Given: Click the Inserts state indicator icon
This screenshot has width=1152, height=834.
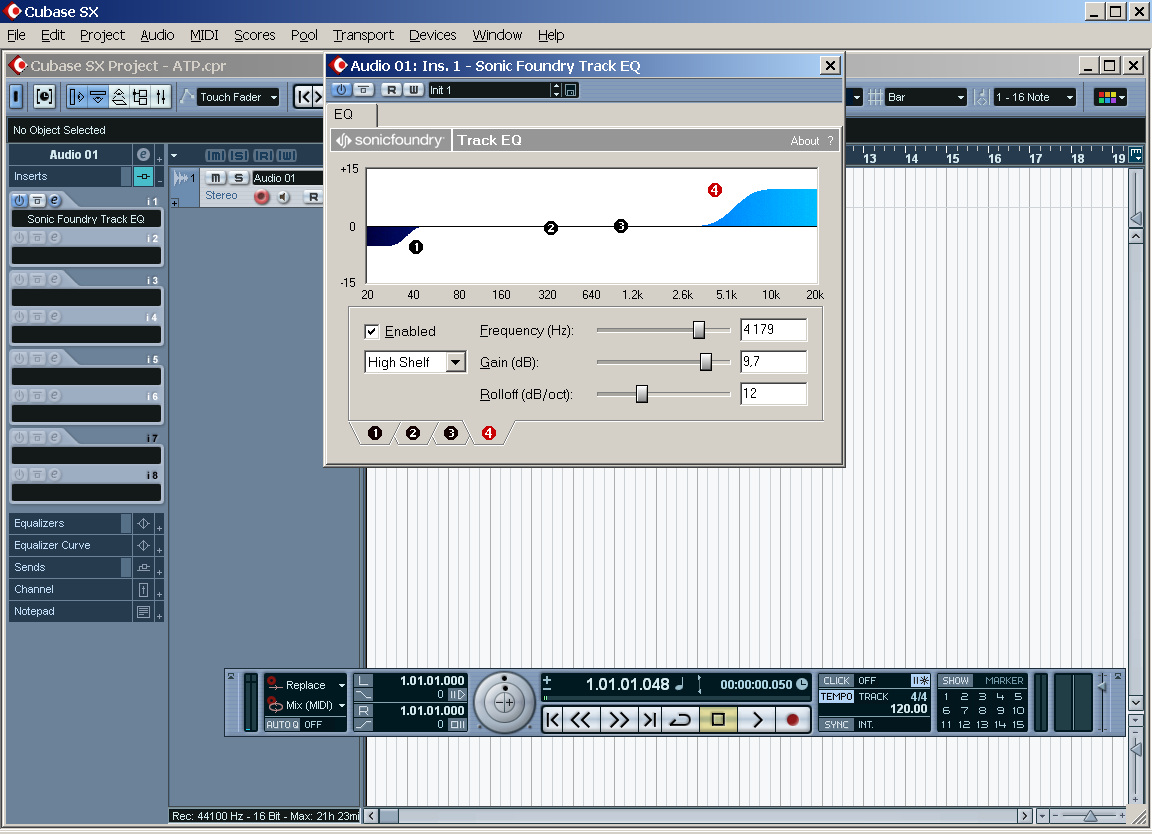Looking at the screenshot, I should point(143,176).
